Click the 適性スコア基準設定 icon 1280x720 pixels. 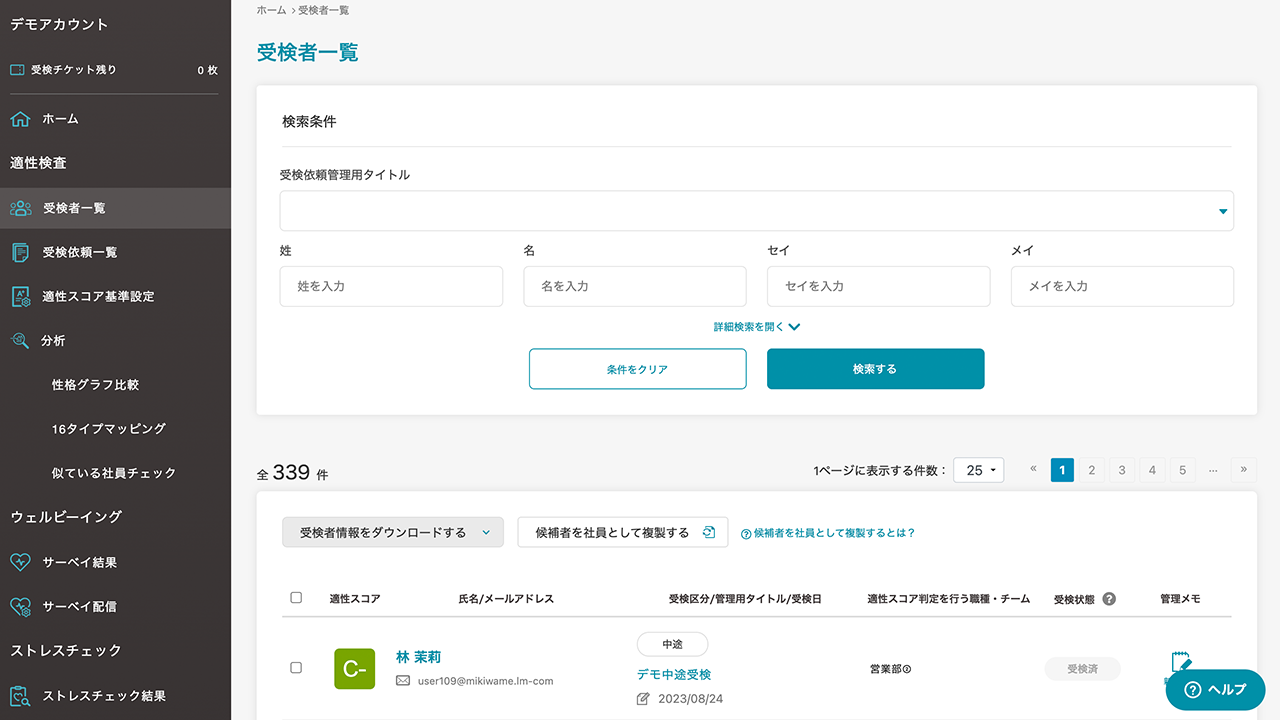[20, 296]
